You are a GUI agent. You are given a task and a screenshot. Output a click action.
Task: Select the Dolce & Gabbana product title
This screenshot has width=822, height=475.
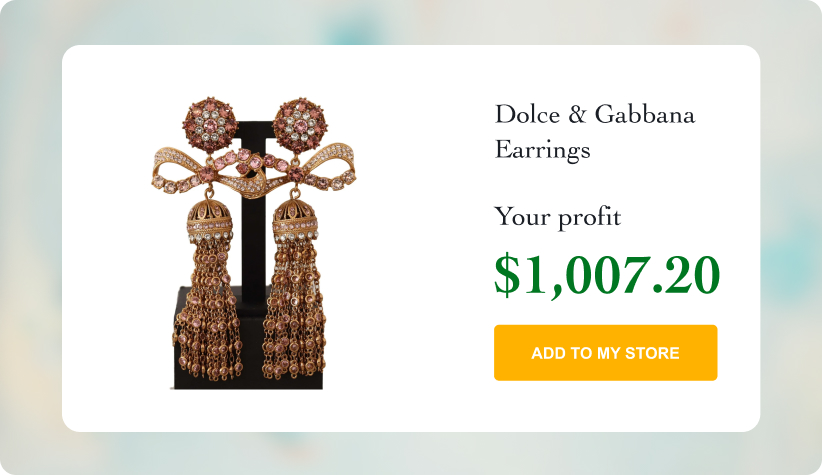[x=594, y=131]
